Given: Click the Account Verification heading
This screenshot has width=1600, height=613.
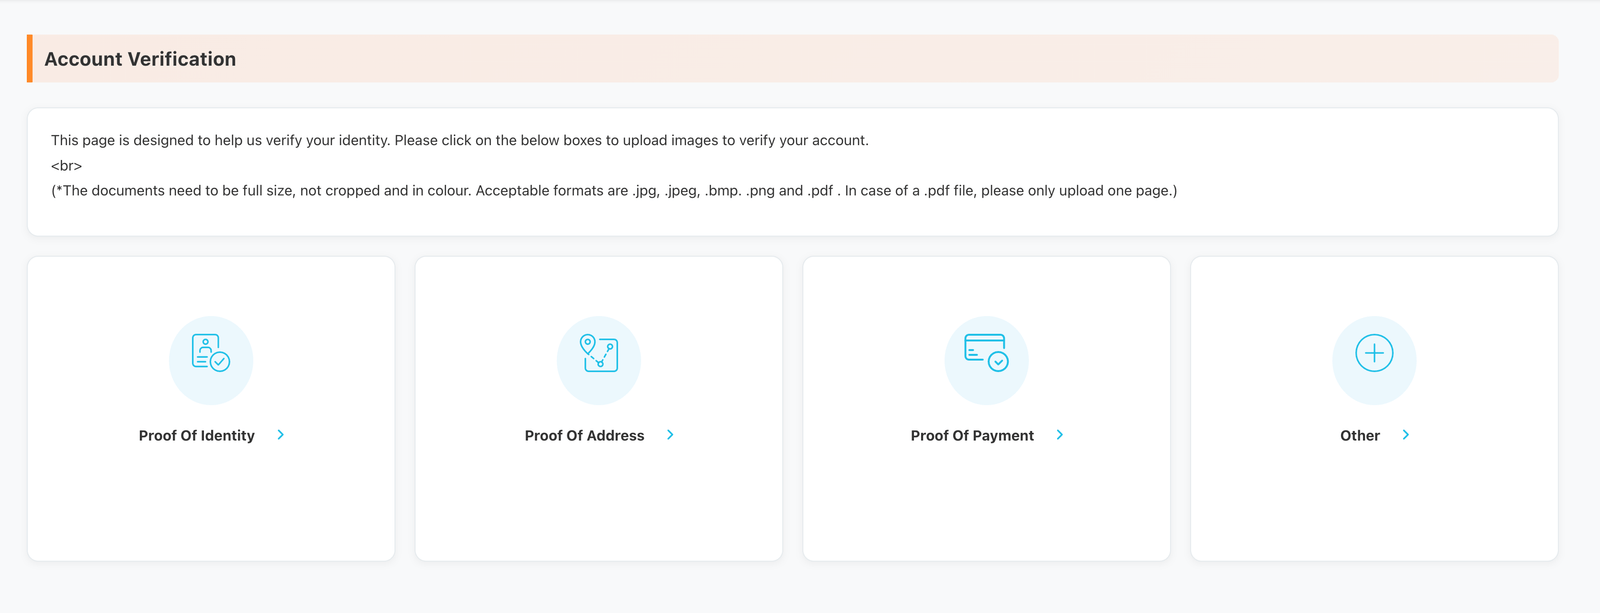Looking at the screenshot, I should 140,59.
